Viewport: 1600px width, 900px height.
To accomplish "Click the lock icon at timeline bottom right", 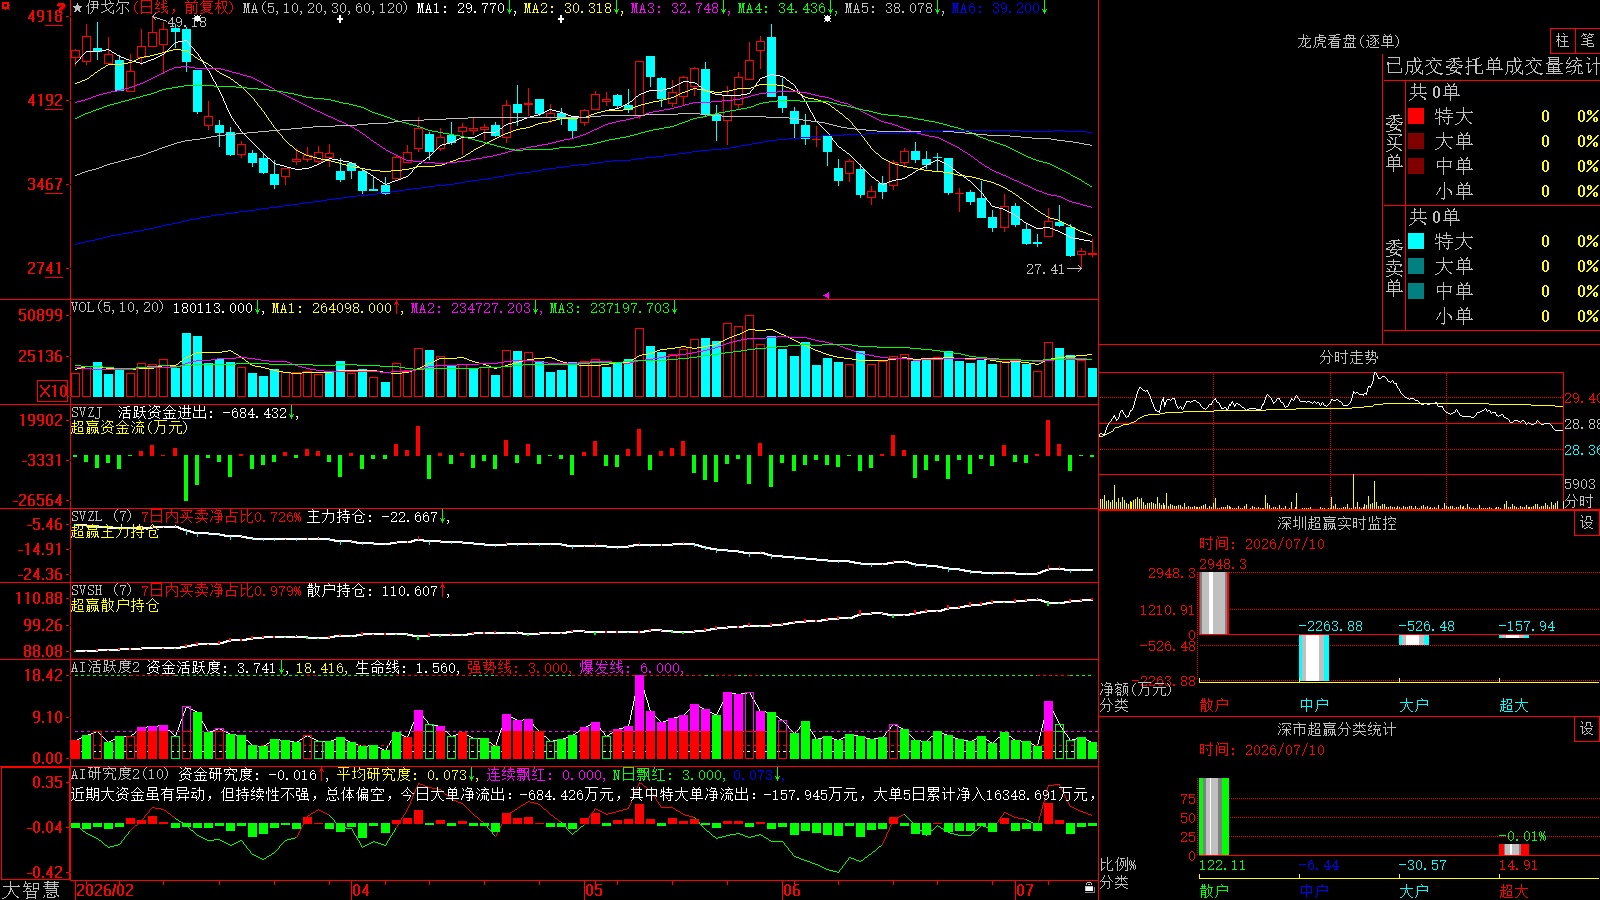I will pos(1089,888).
